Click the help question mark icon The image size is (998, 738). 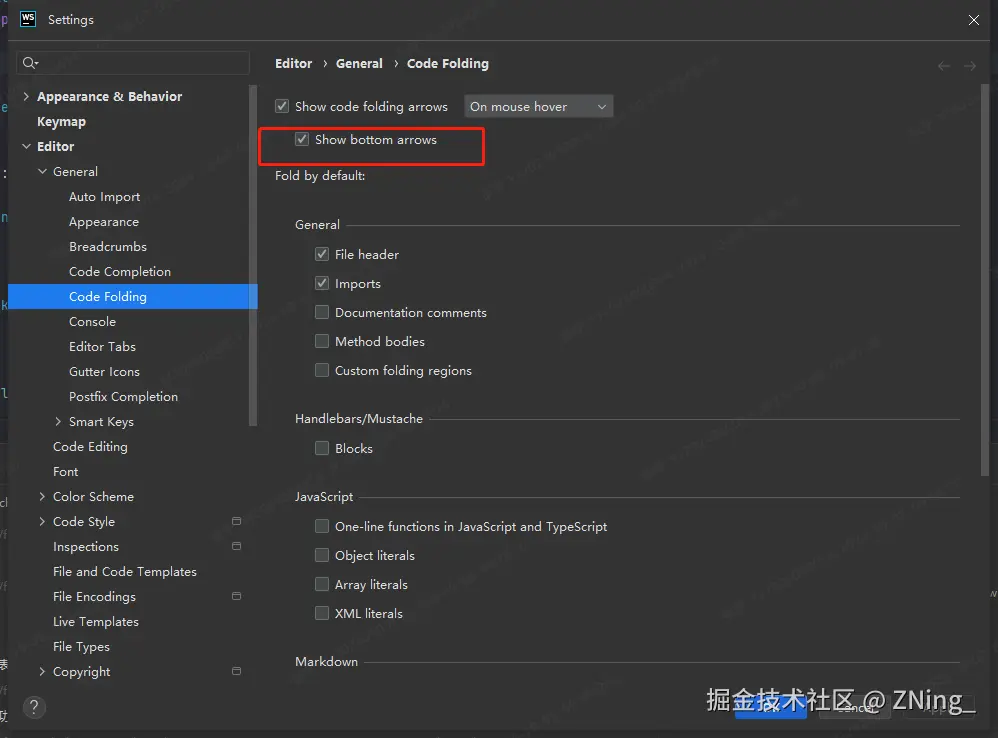point(34,707)
